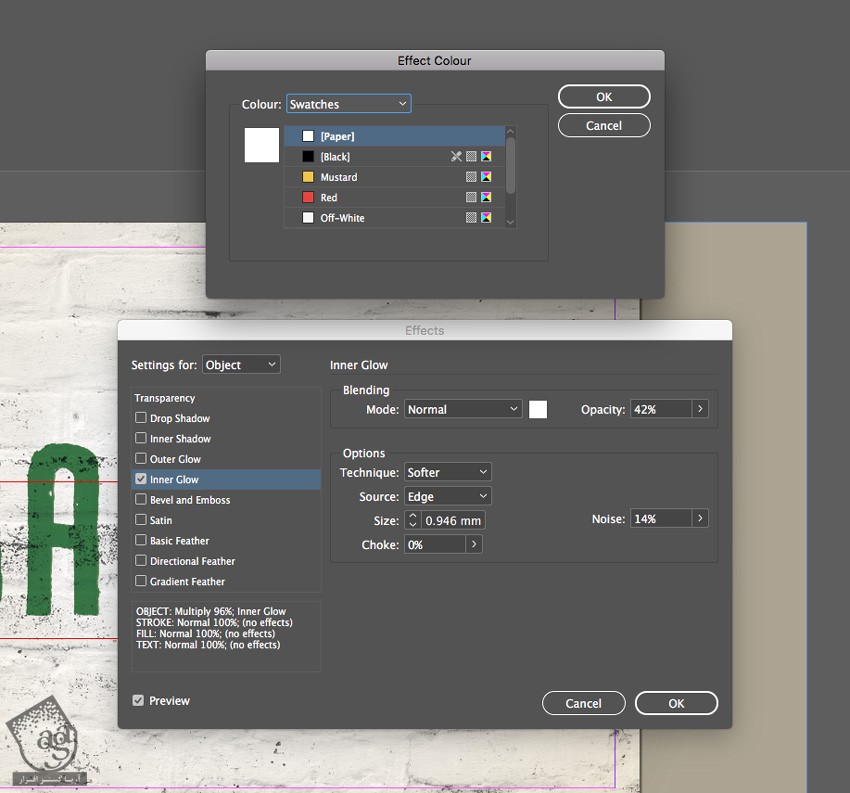This screenshot has width=850, height=793.
Task: Open the Colour Swatches dropdown
Action: [x=348, y=104]
